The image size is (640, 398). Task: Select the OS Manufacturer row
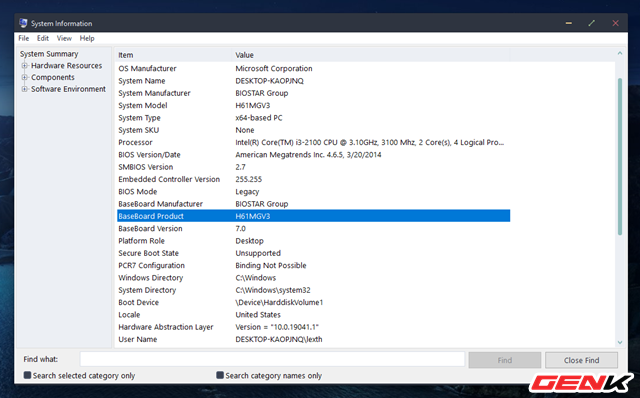tap(313, 69)
